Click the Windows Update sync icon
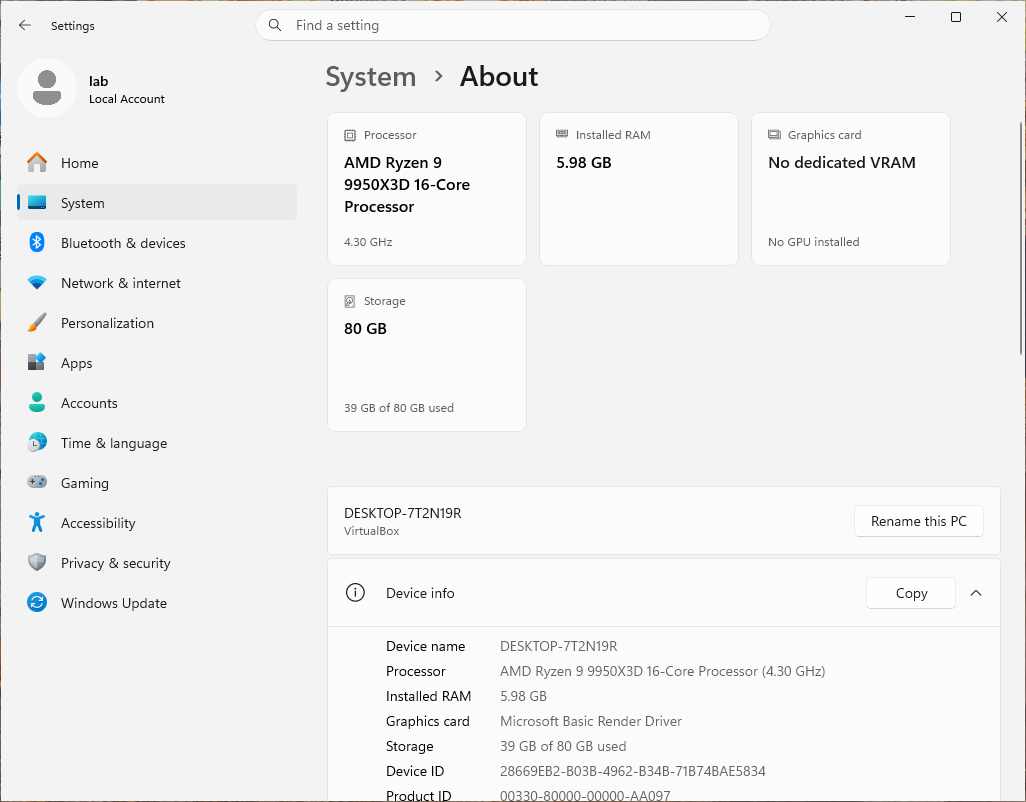Image resolution: width=1026 pixels, height=802 pixels. pyautogui.click(x=37, y=602)
